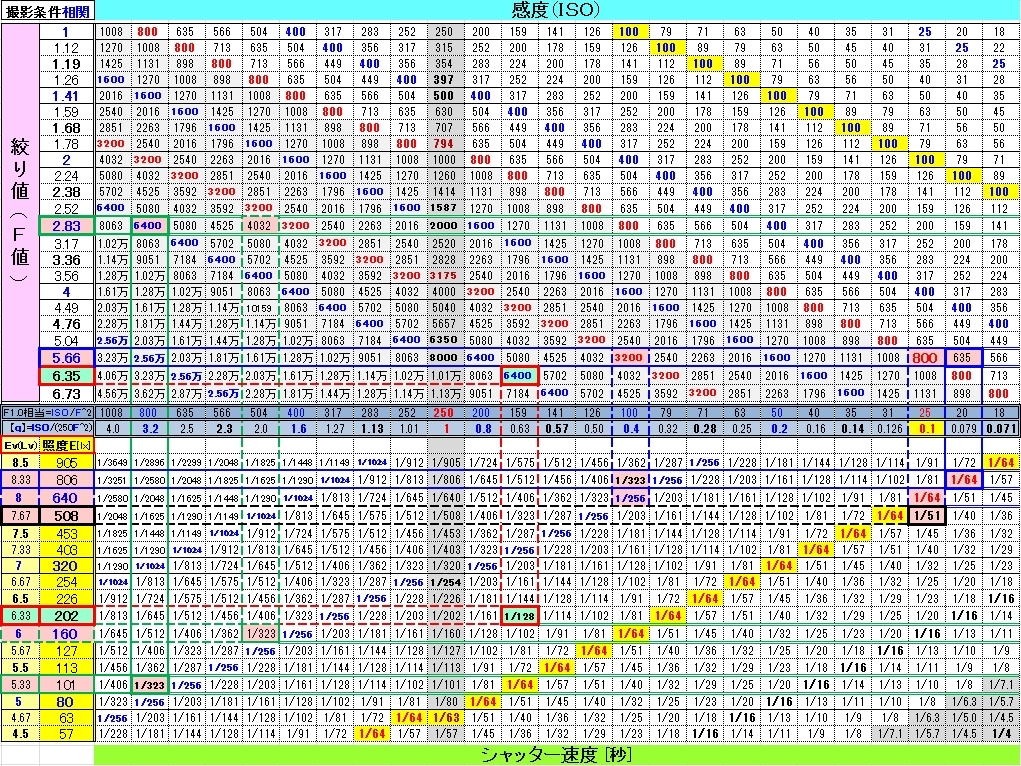Viewport: 1021px width, 766px height.
Task: Select Ev value 5.33
Action: (x=20, y=685)
